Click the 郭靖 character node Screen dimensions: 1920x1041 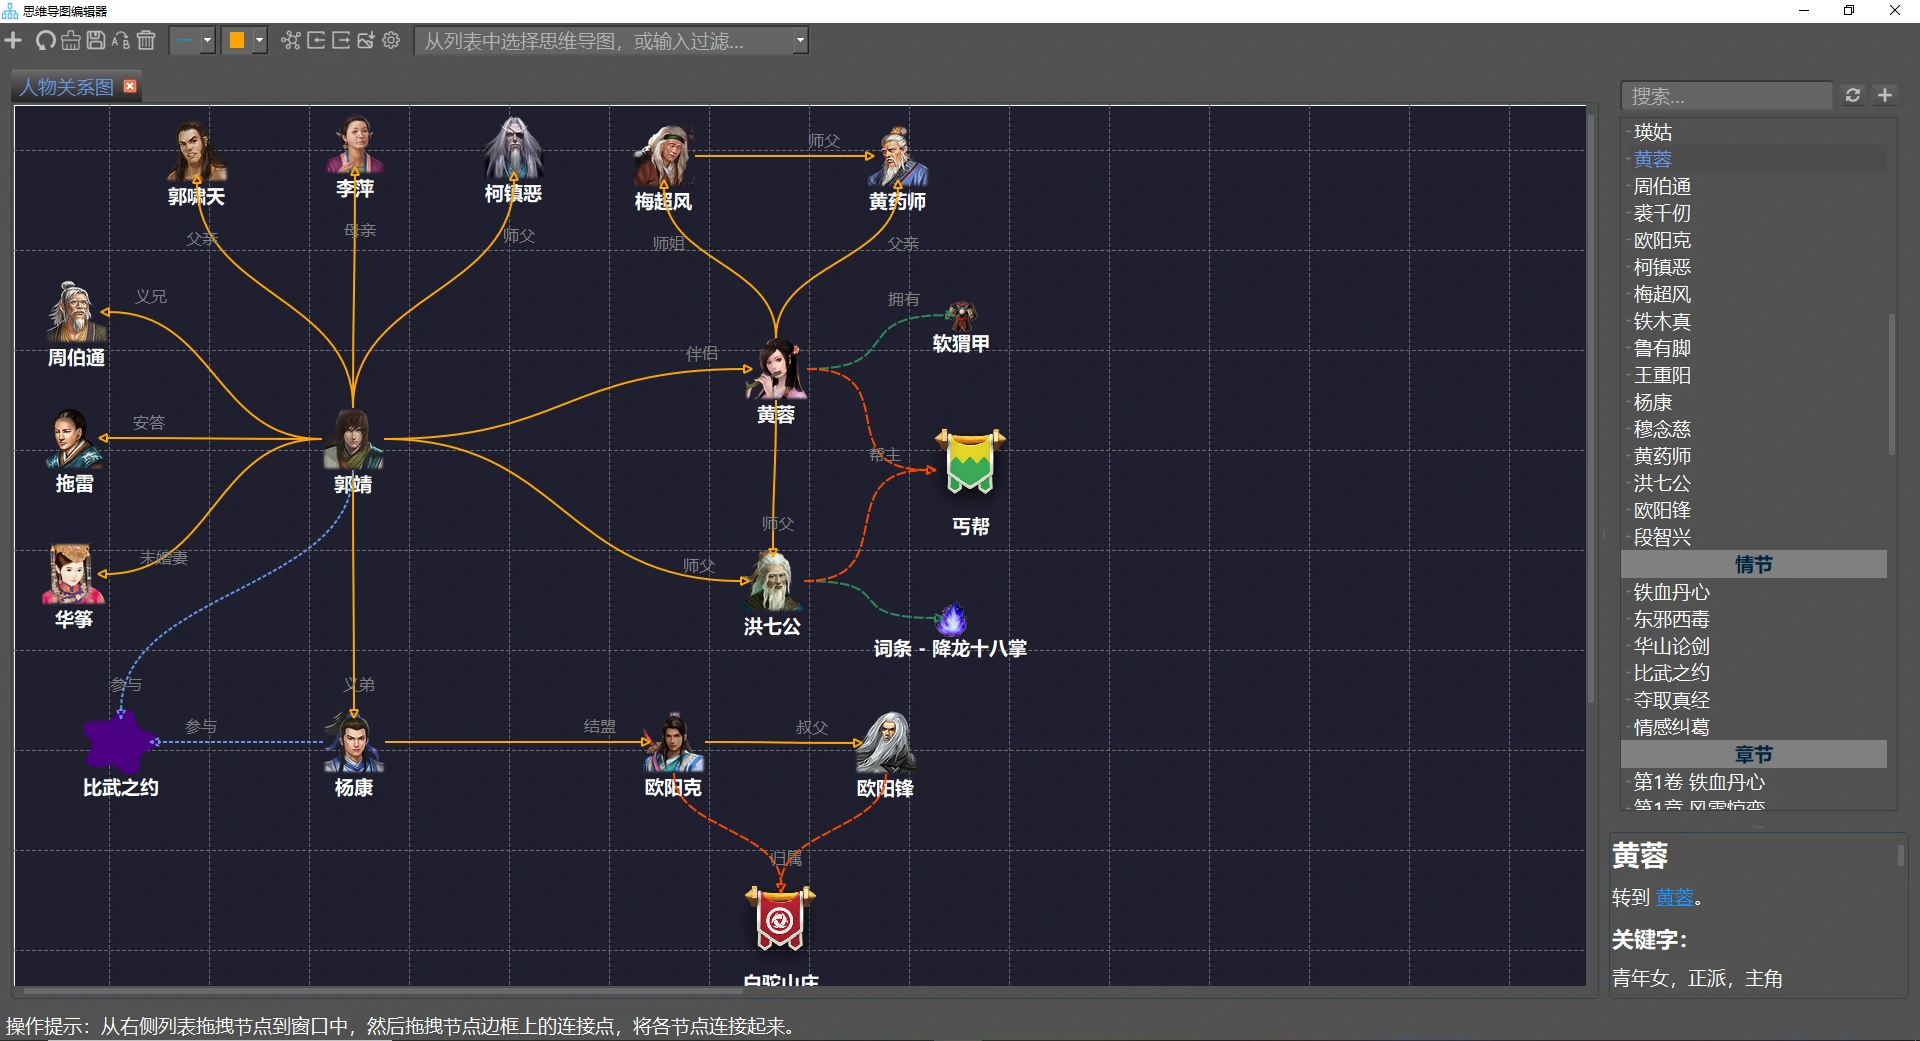(x=353, y=440)
